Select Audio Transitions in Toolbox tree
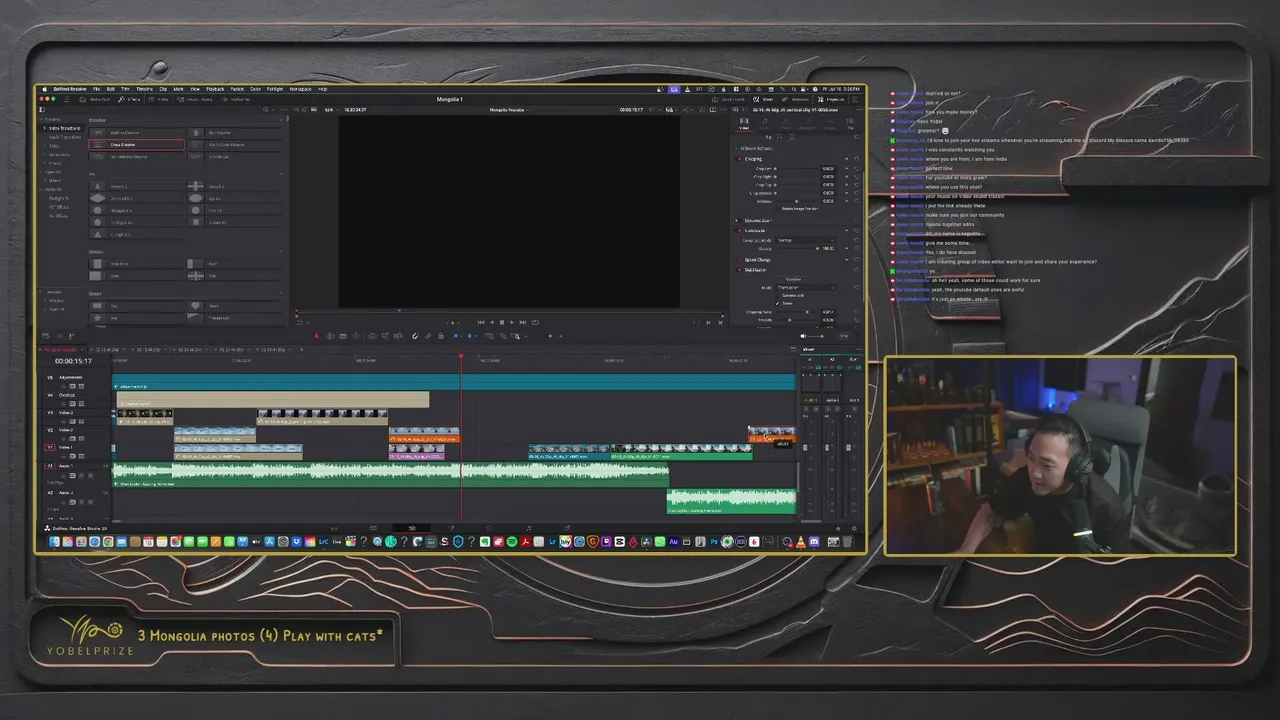1280x720 pixels. 65,137
